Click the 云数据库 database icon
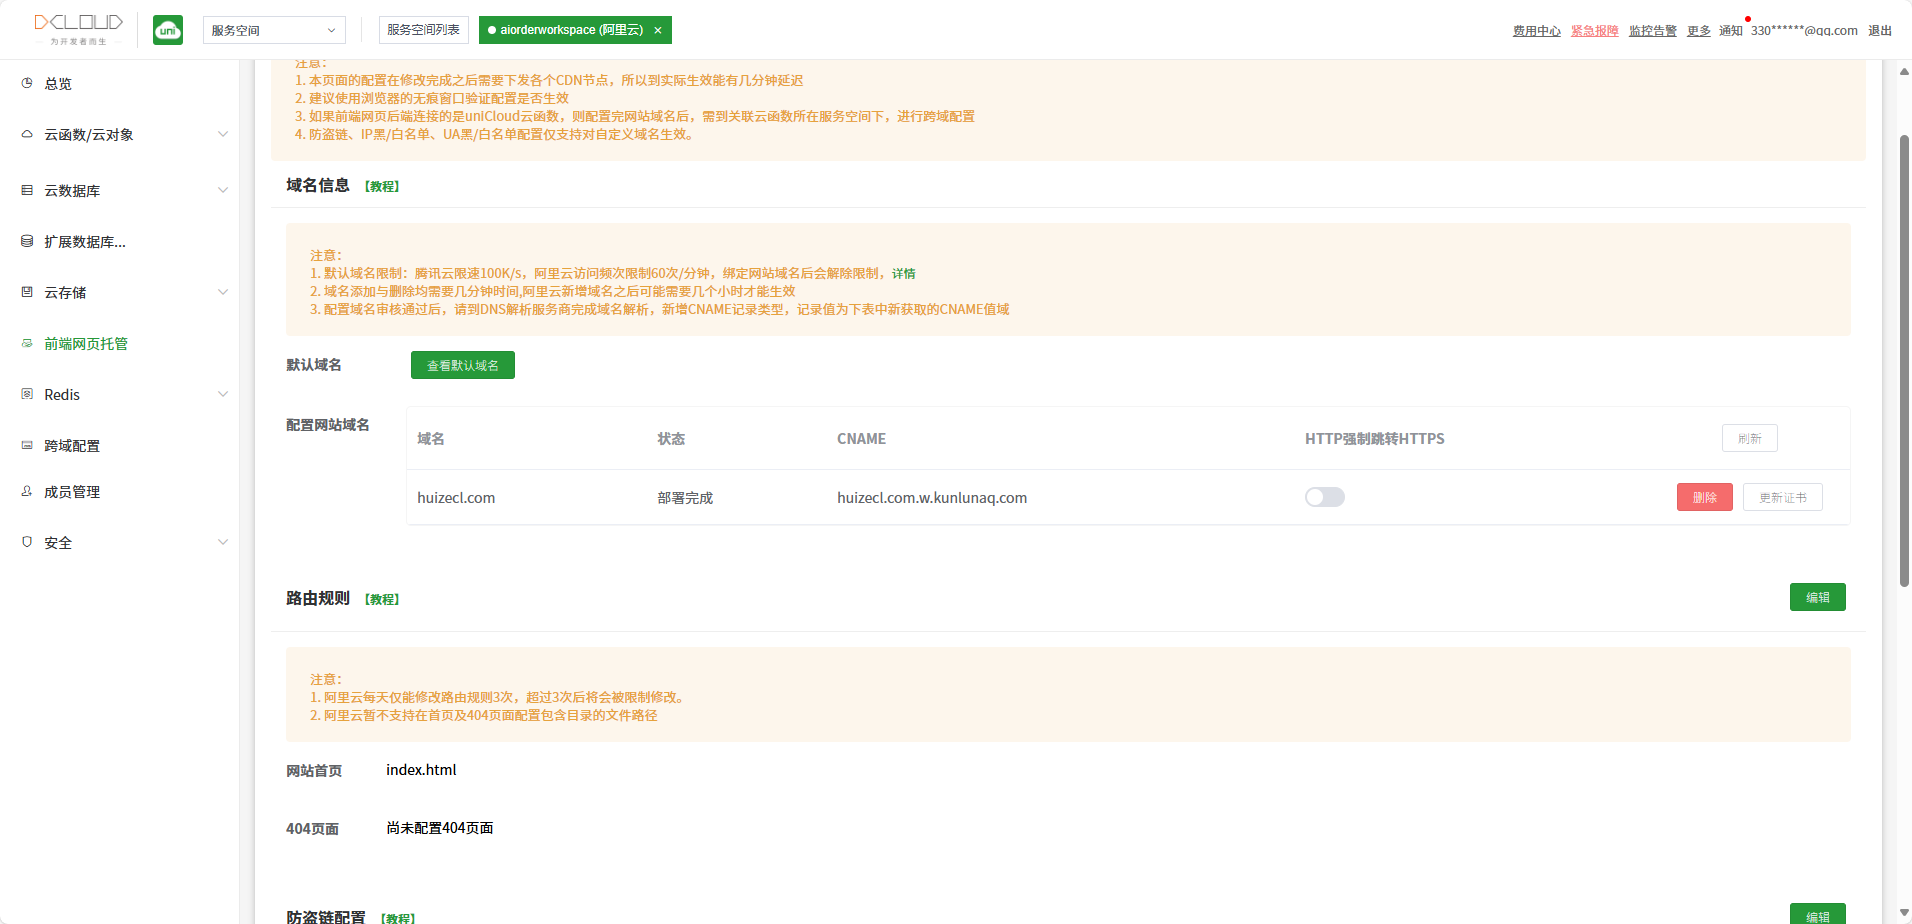1912x924 pixels. 27,190
